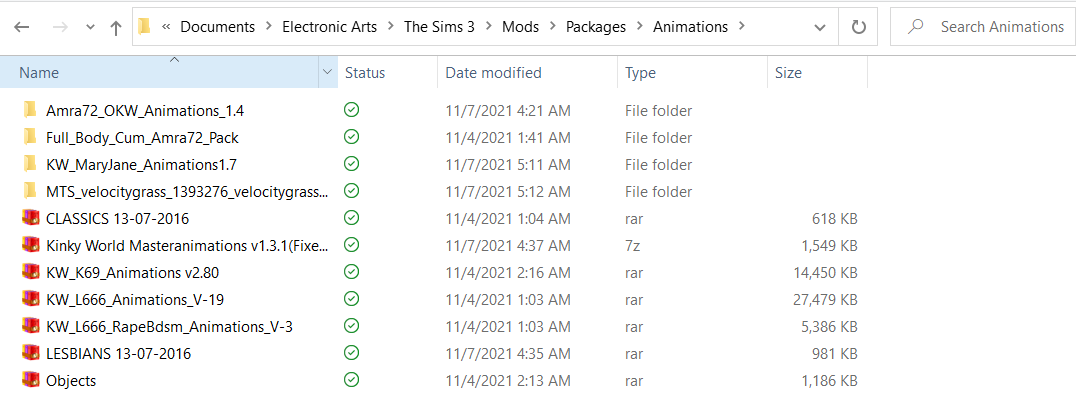The width and height of the screenshot is (1076, 412).
Task: Select the Amra72_OKW_Animations_1.4 folder icon
Action: coord(29,110)
